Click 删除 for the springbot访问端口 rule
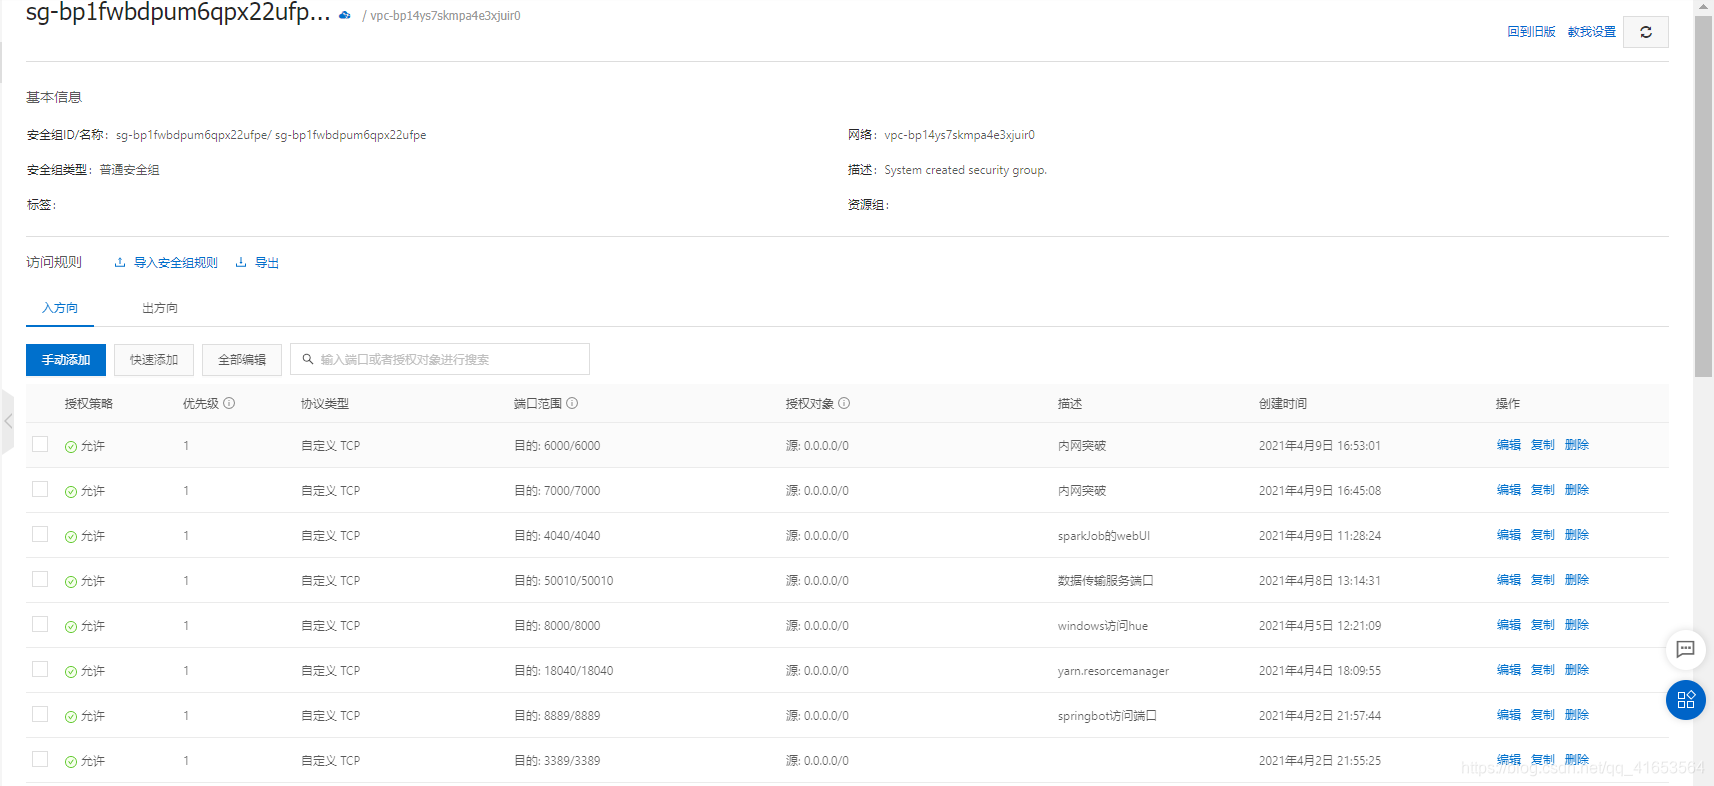 [x=1577, y=715]
